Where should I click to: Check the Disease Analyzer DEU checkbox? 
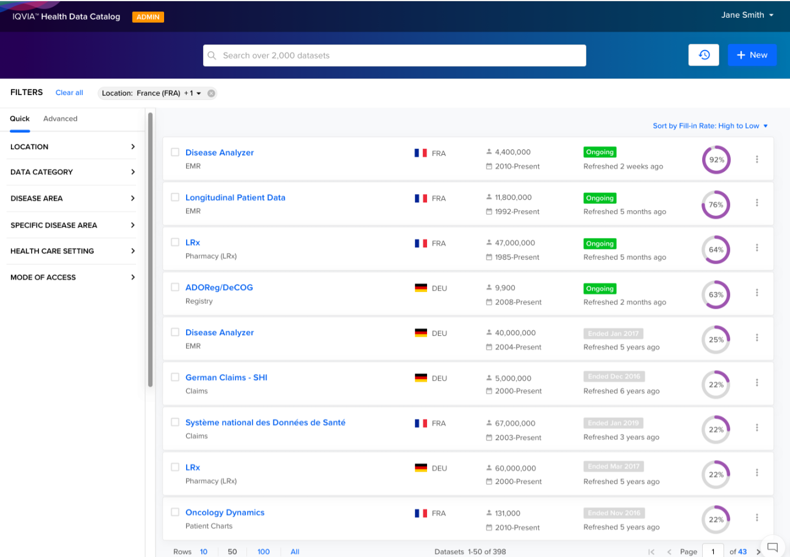(175, 332)
